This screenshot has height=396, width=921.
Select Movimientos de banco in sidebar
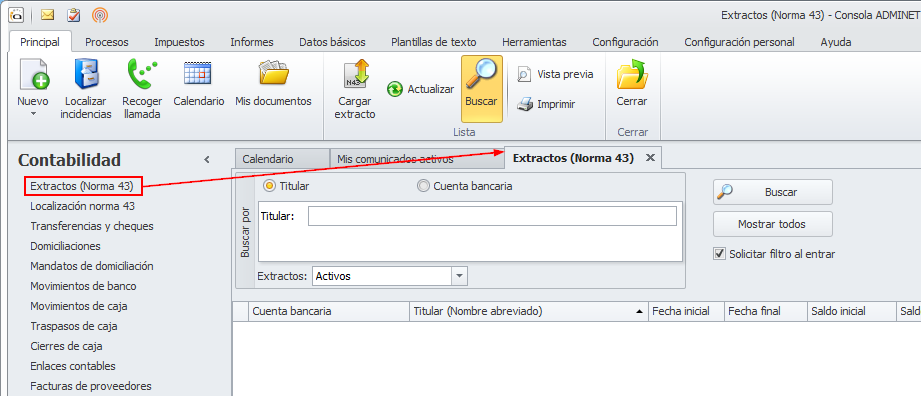tap(83, 286)
